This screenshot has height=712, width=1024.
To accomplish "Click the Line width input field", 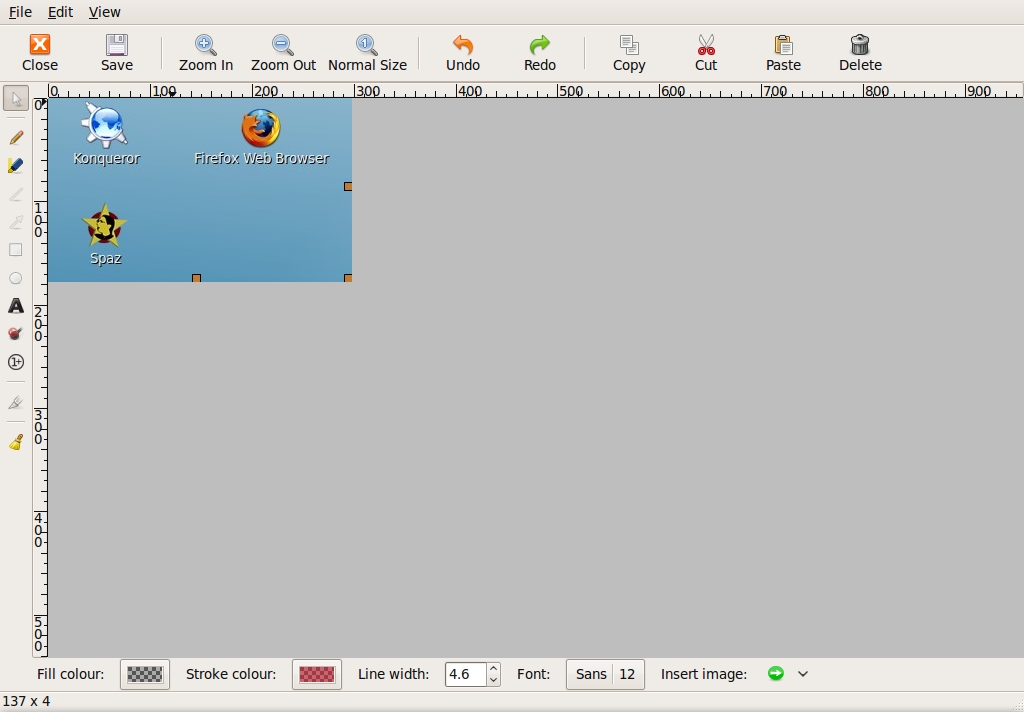I will click(466, 674).
